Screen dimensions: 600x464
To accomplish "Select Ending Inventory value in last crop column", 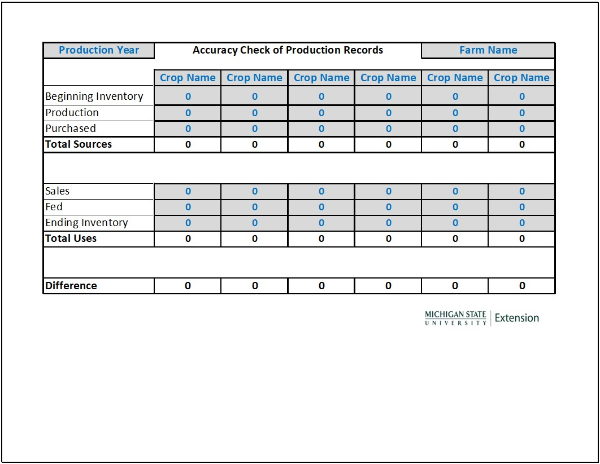I will [x=521, y=223].
